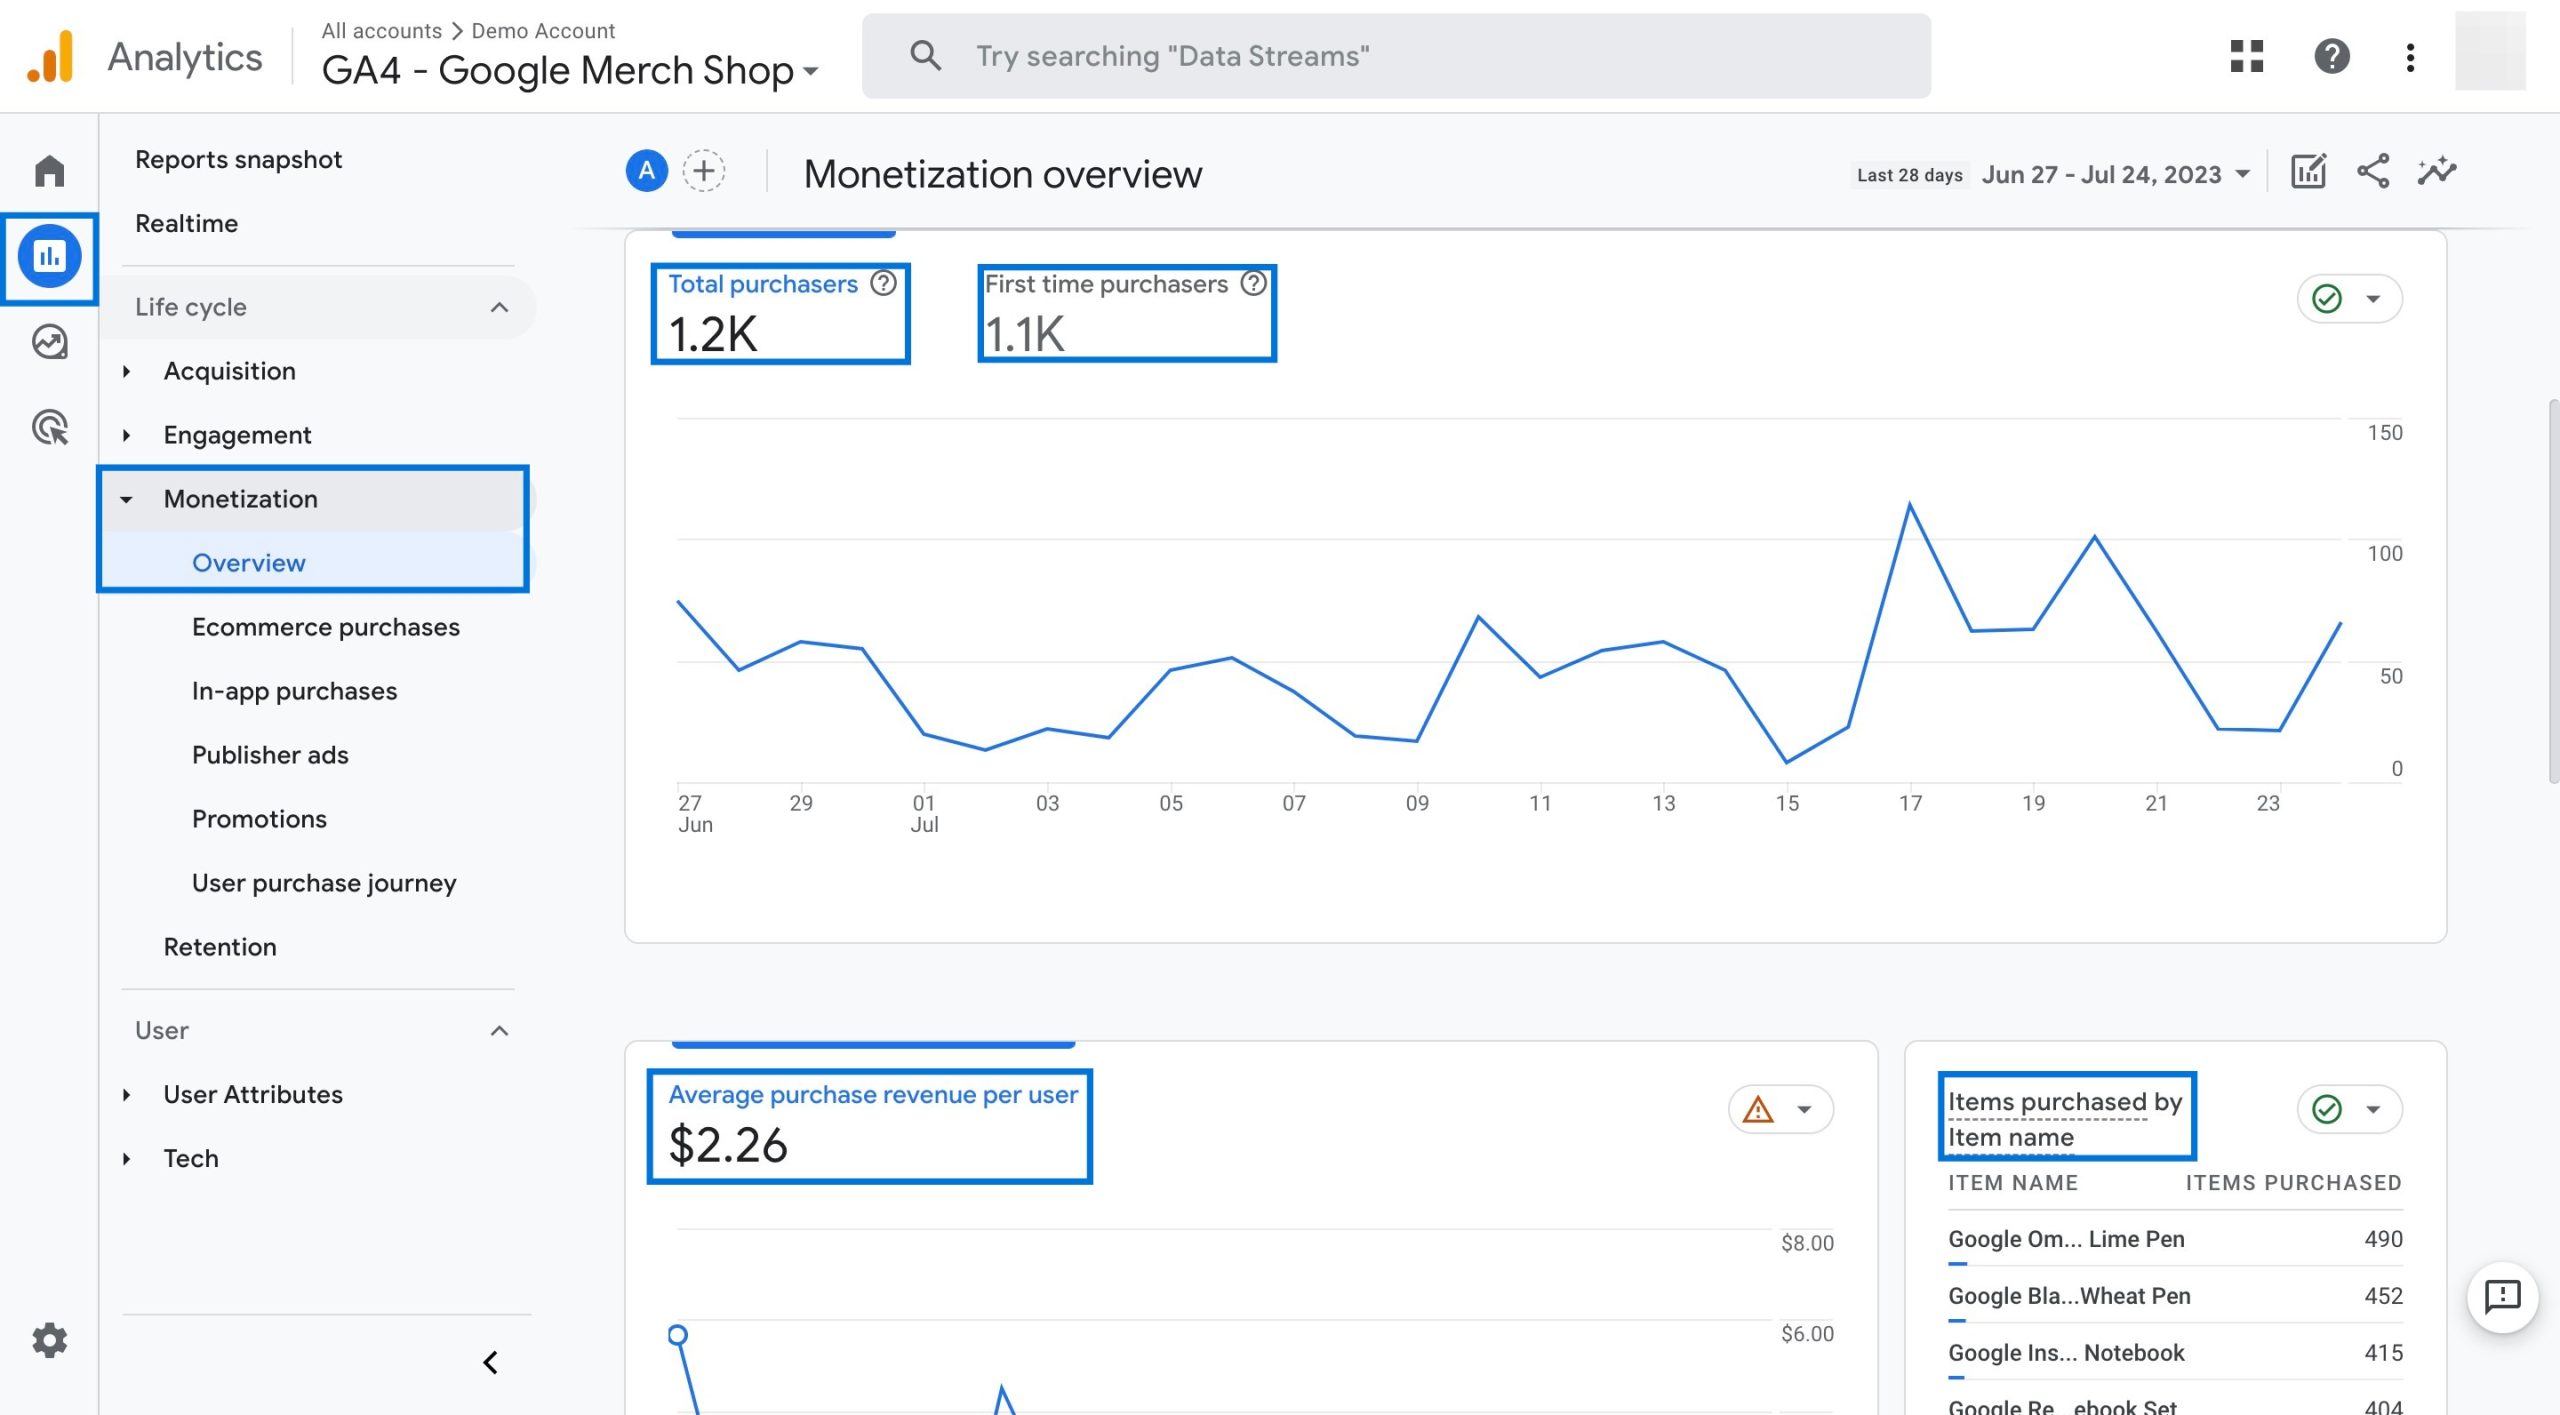Collapse the navigation with the back chevron
The image size is (2560, 1415).
click(490, 1362)
